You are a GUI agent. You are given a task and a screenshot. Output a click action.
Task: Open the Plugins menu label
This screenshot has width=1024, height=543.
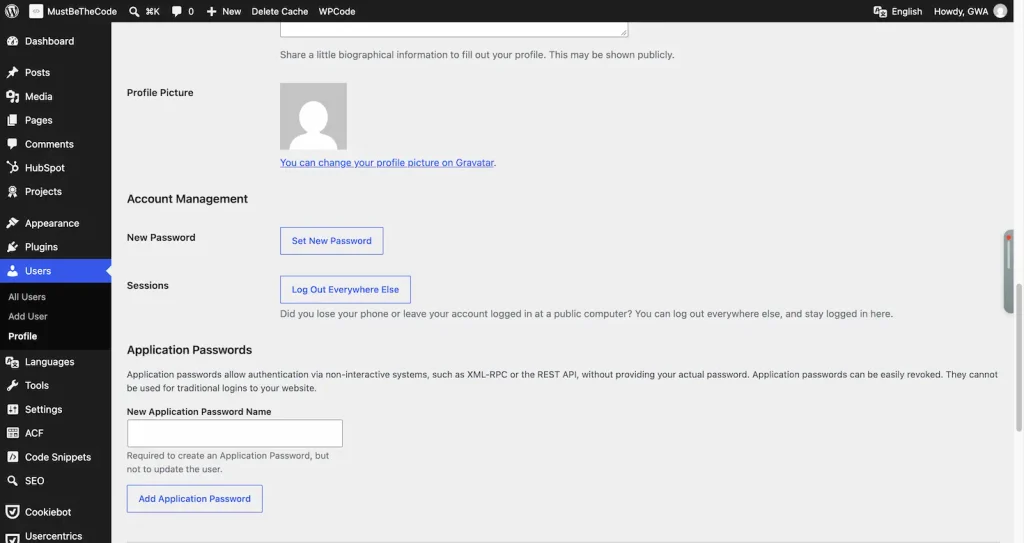click(x=41, y=247)
